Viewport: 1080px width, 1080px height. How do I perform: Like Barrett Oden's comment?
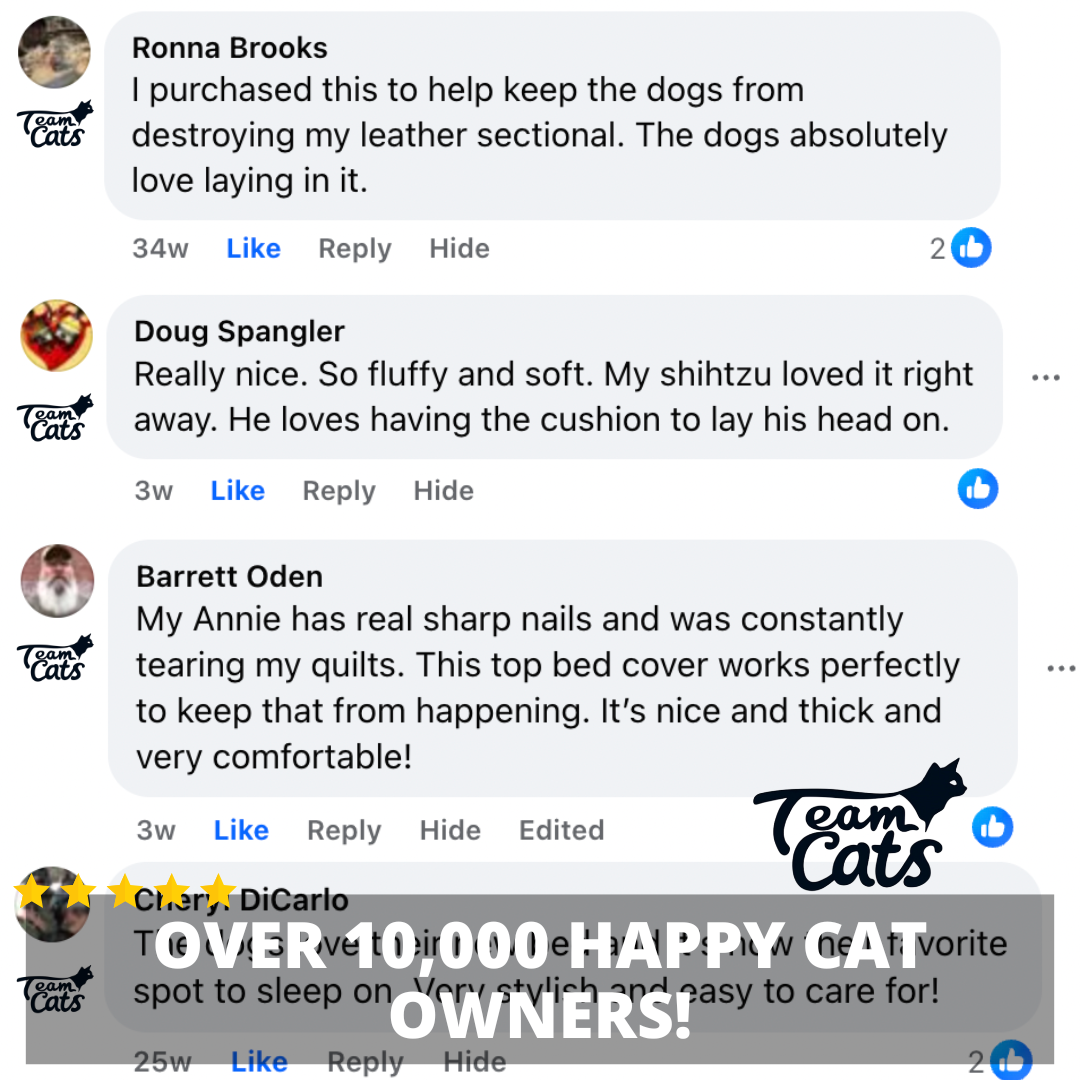[x=241, y=830]
